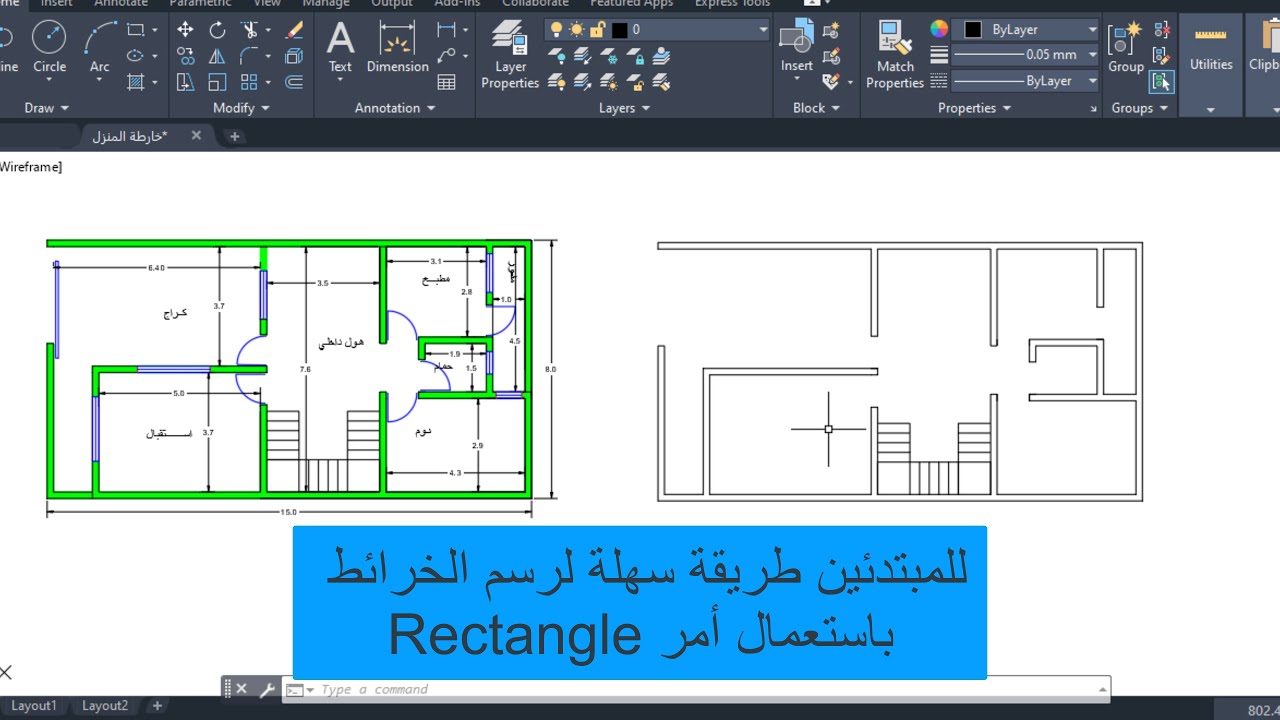Activate the Rectangular Array tool
1280x720 pixels.
pos(250,82)
